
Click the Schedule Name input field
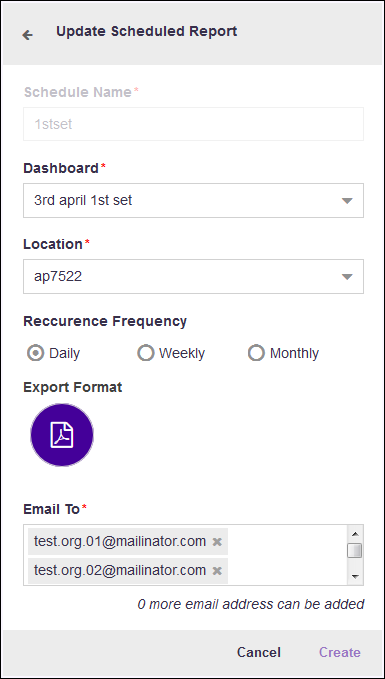[x=193, y=124]
